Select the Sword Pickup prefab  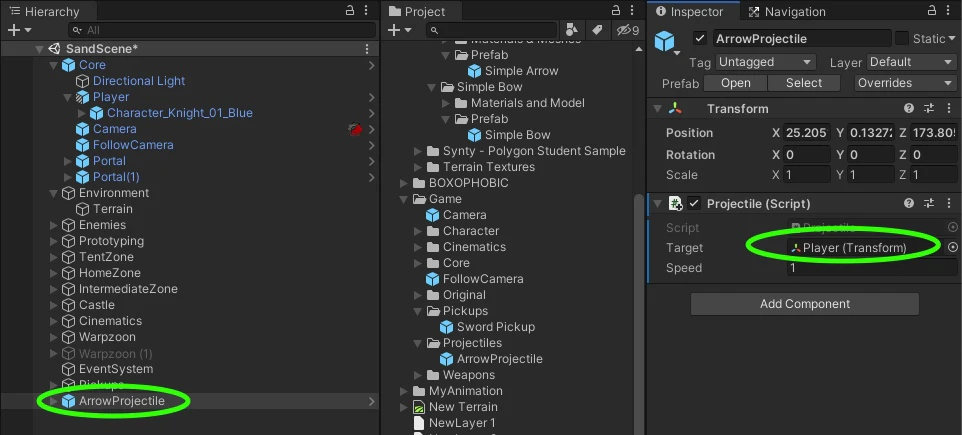click(x=496, y=327)
